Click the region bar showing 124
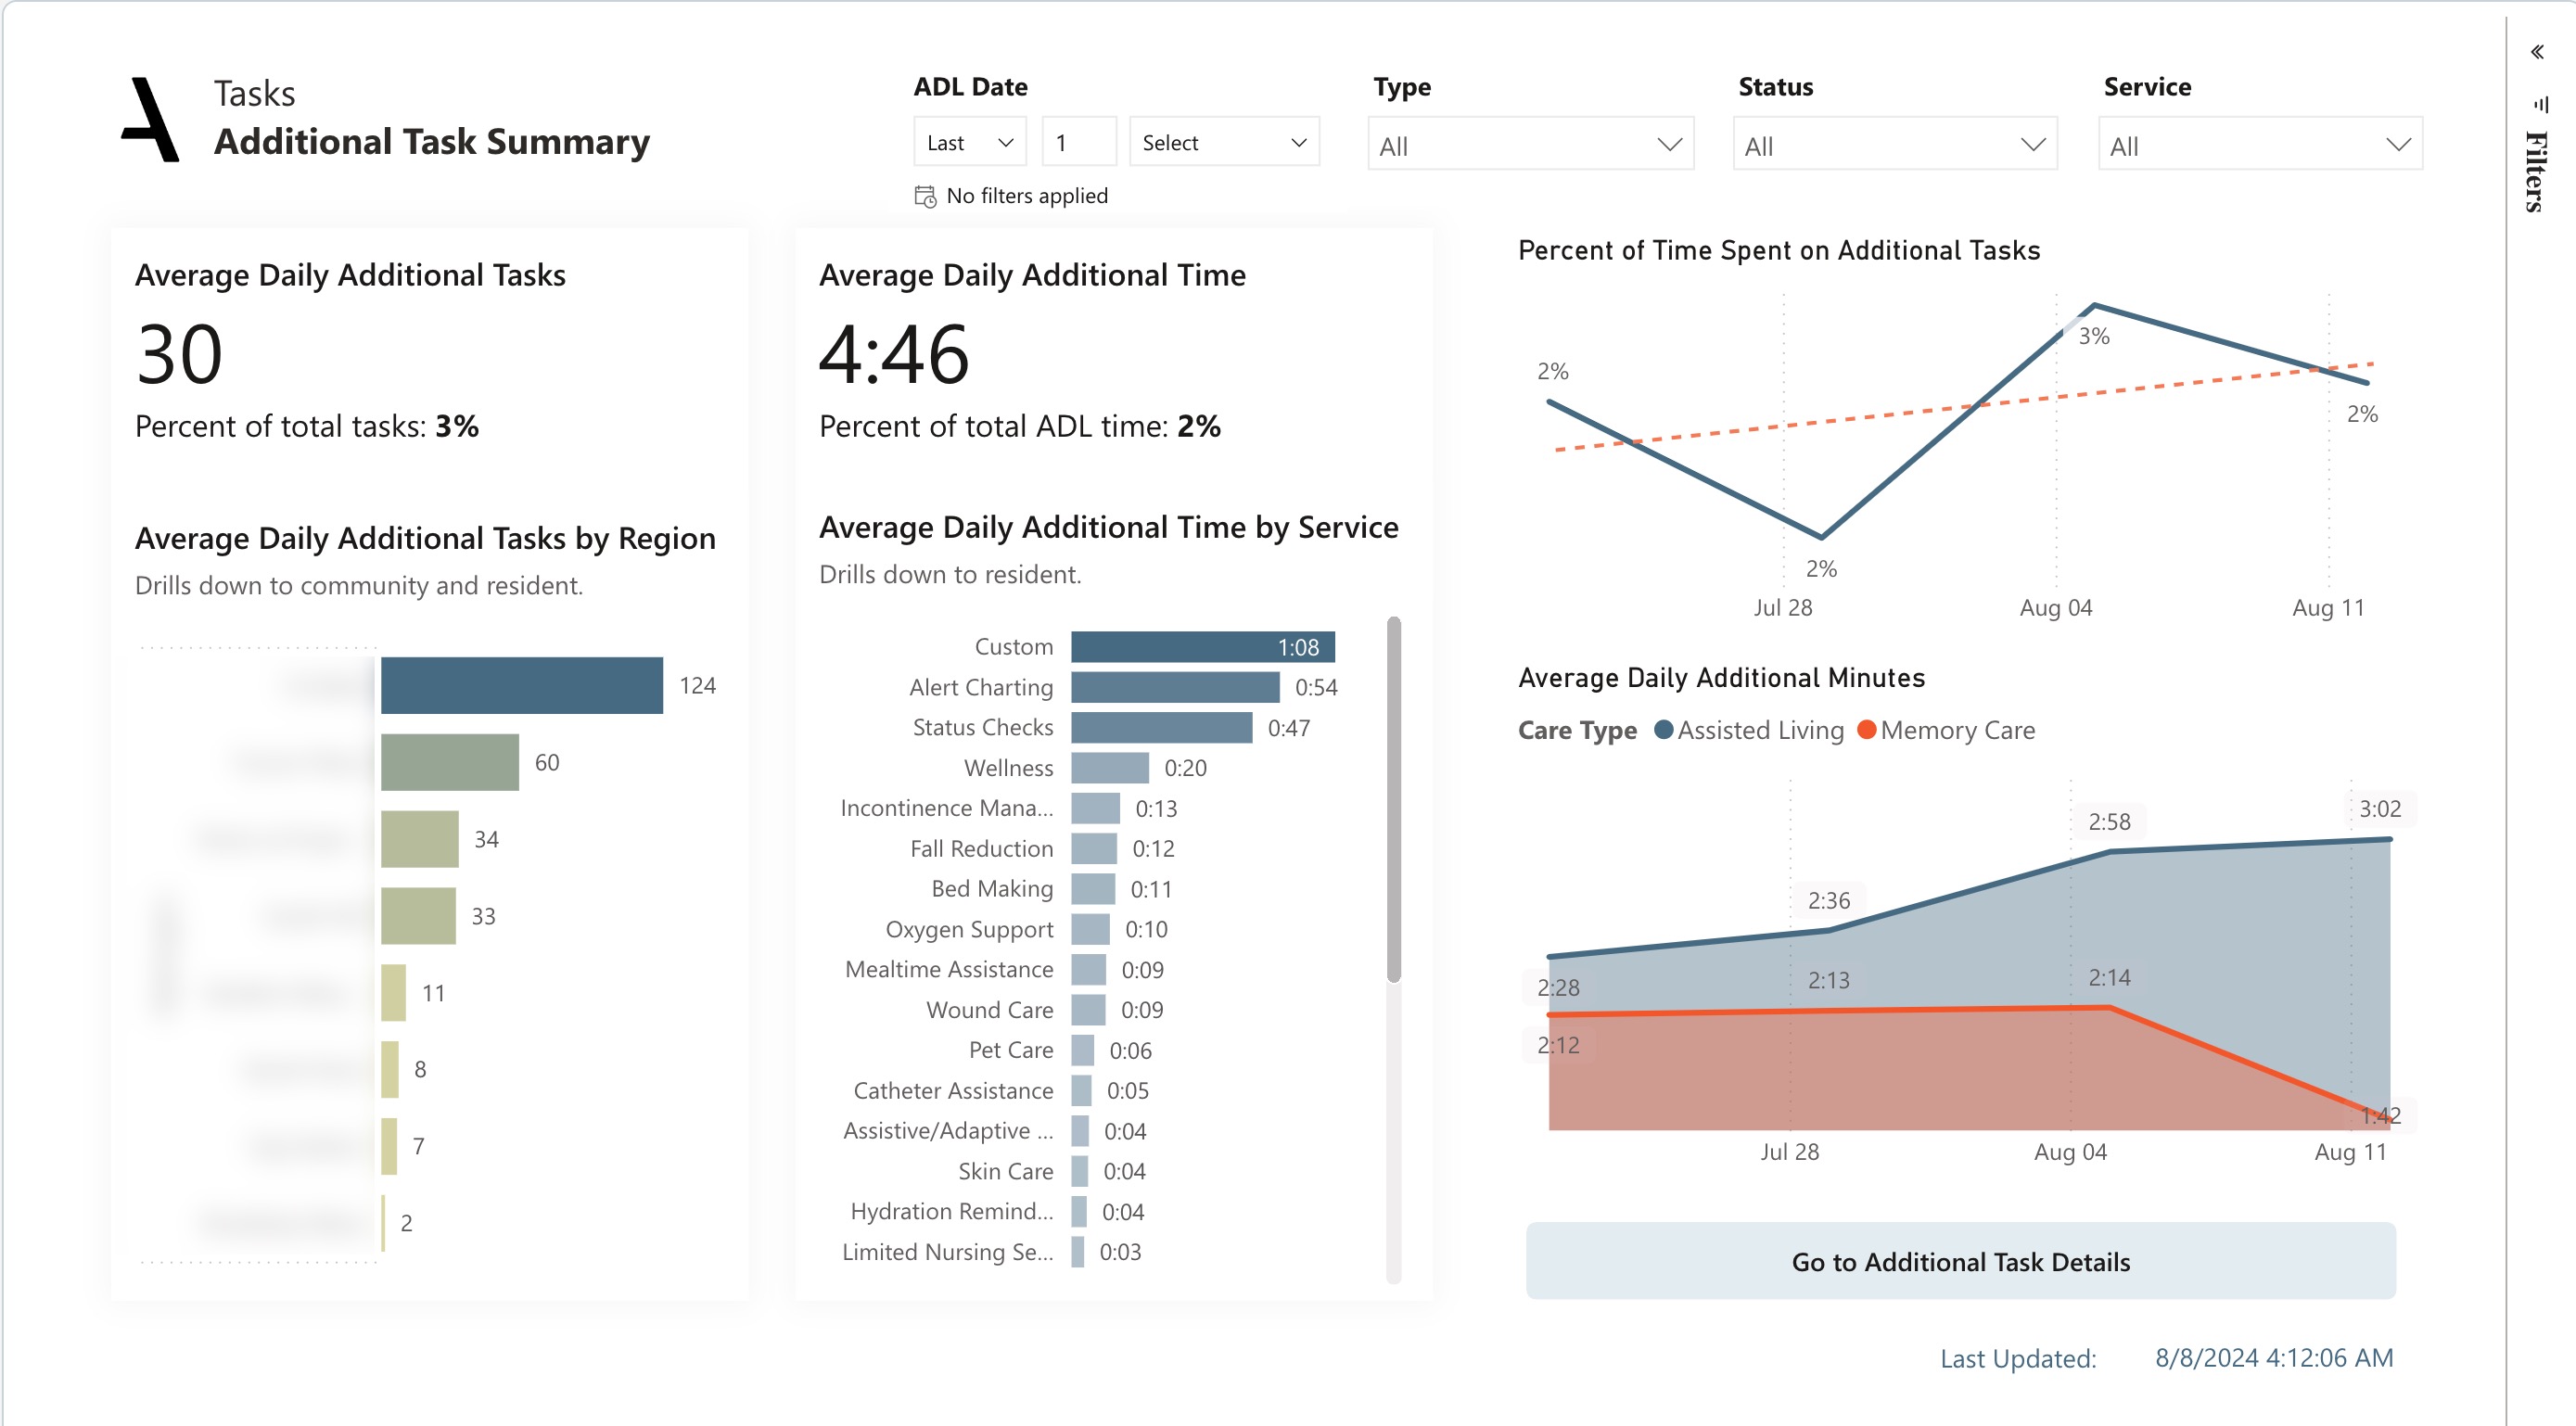The width and height of the screenshot is (2576, 1426). [521, 685]
